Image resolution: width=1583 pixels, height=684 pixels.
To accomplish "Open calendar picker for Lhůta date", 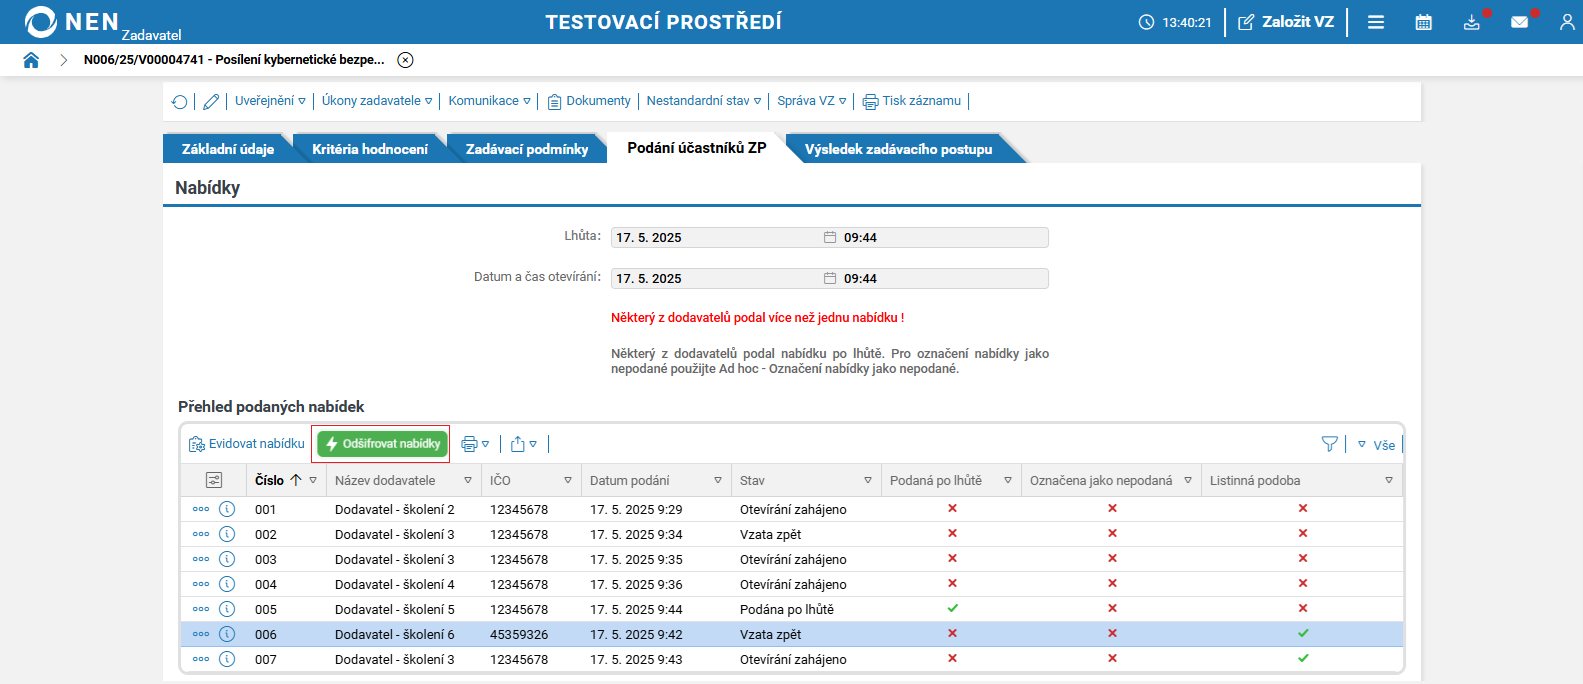I will (x=830, y=237).
